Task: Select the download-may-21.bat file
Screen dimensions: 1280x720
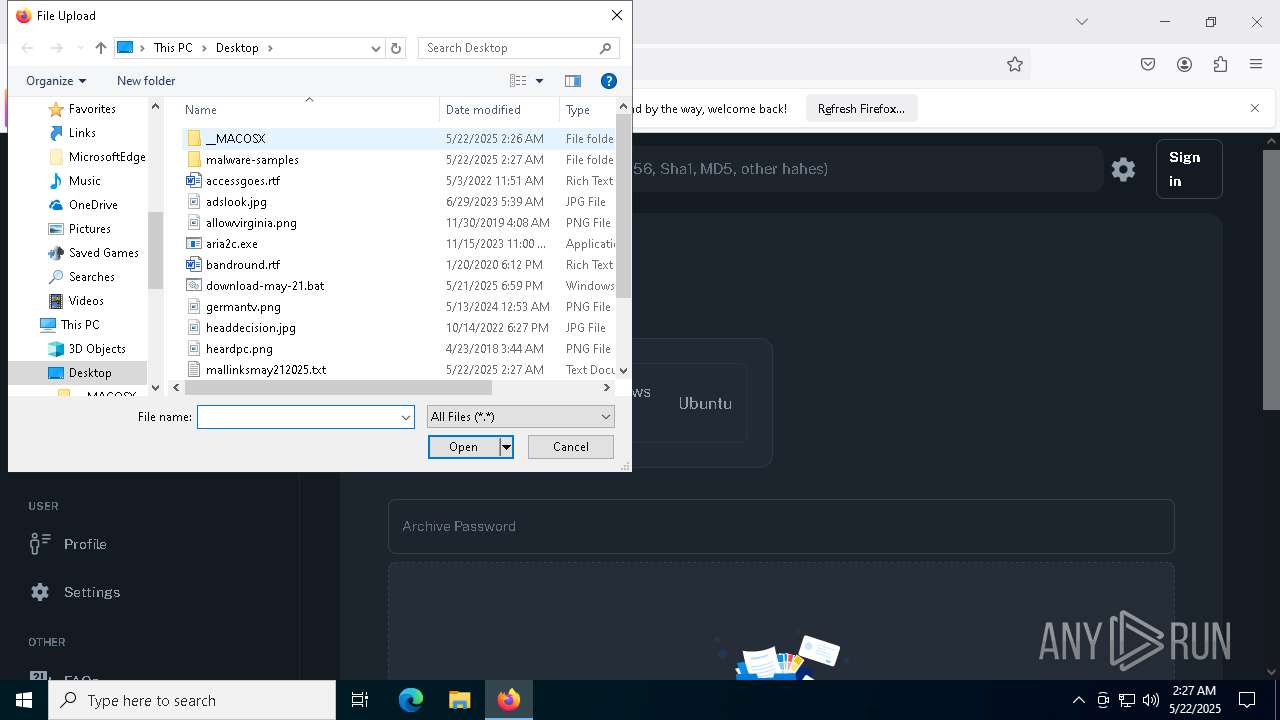Action: click(x=265, y=286)
